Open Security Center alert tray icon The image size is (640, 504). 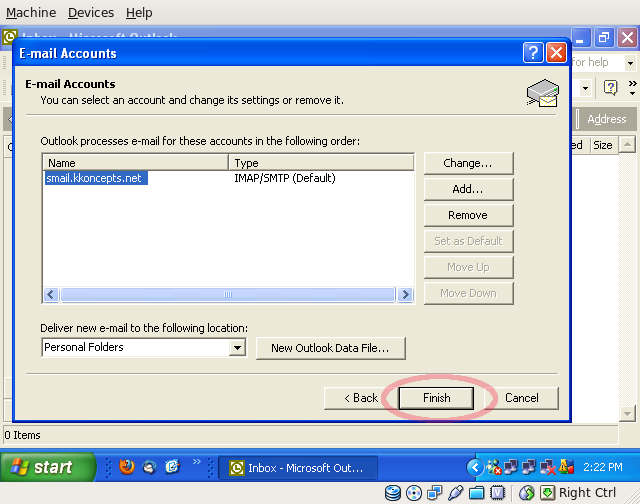point(567,467)
